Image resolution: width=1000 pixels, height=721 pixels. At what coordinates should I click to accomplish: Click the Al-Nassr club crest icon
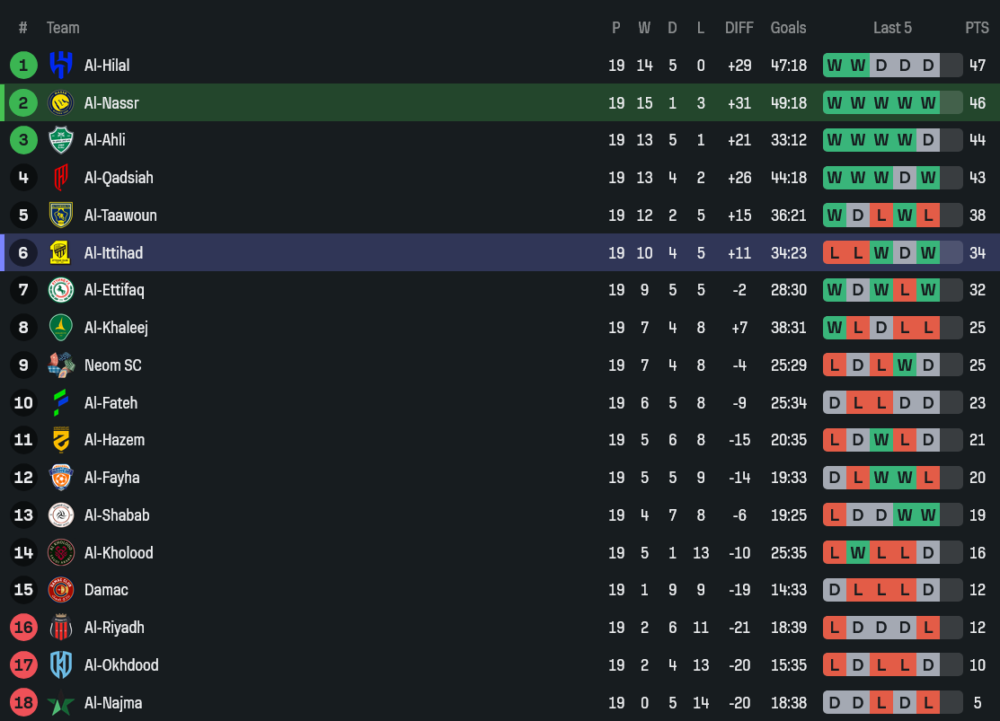click(x=61, y=103)
